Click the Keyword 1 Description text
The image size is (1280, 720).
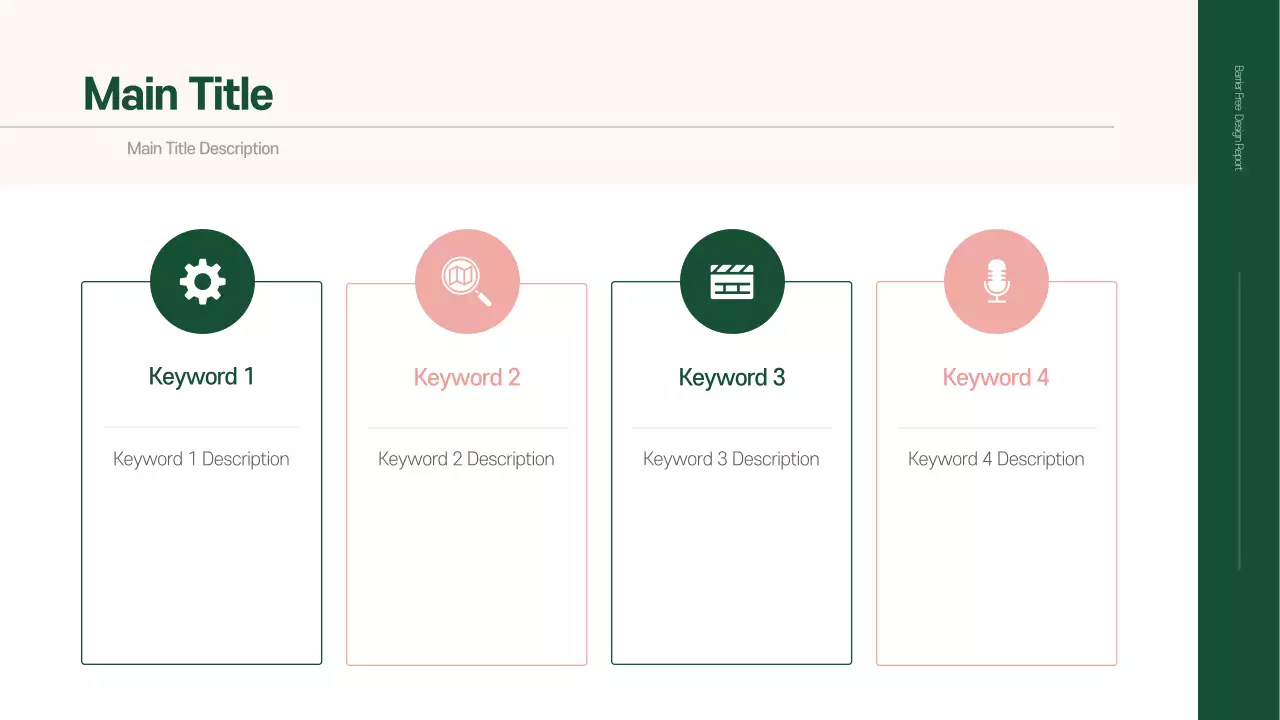[201, 458]
